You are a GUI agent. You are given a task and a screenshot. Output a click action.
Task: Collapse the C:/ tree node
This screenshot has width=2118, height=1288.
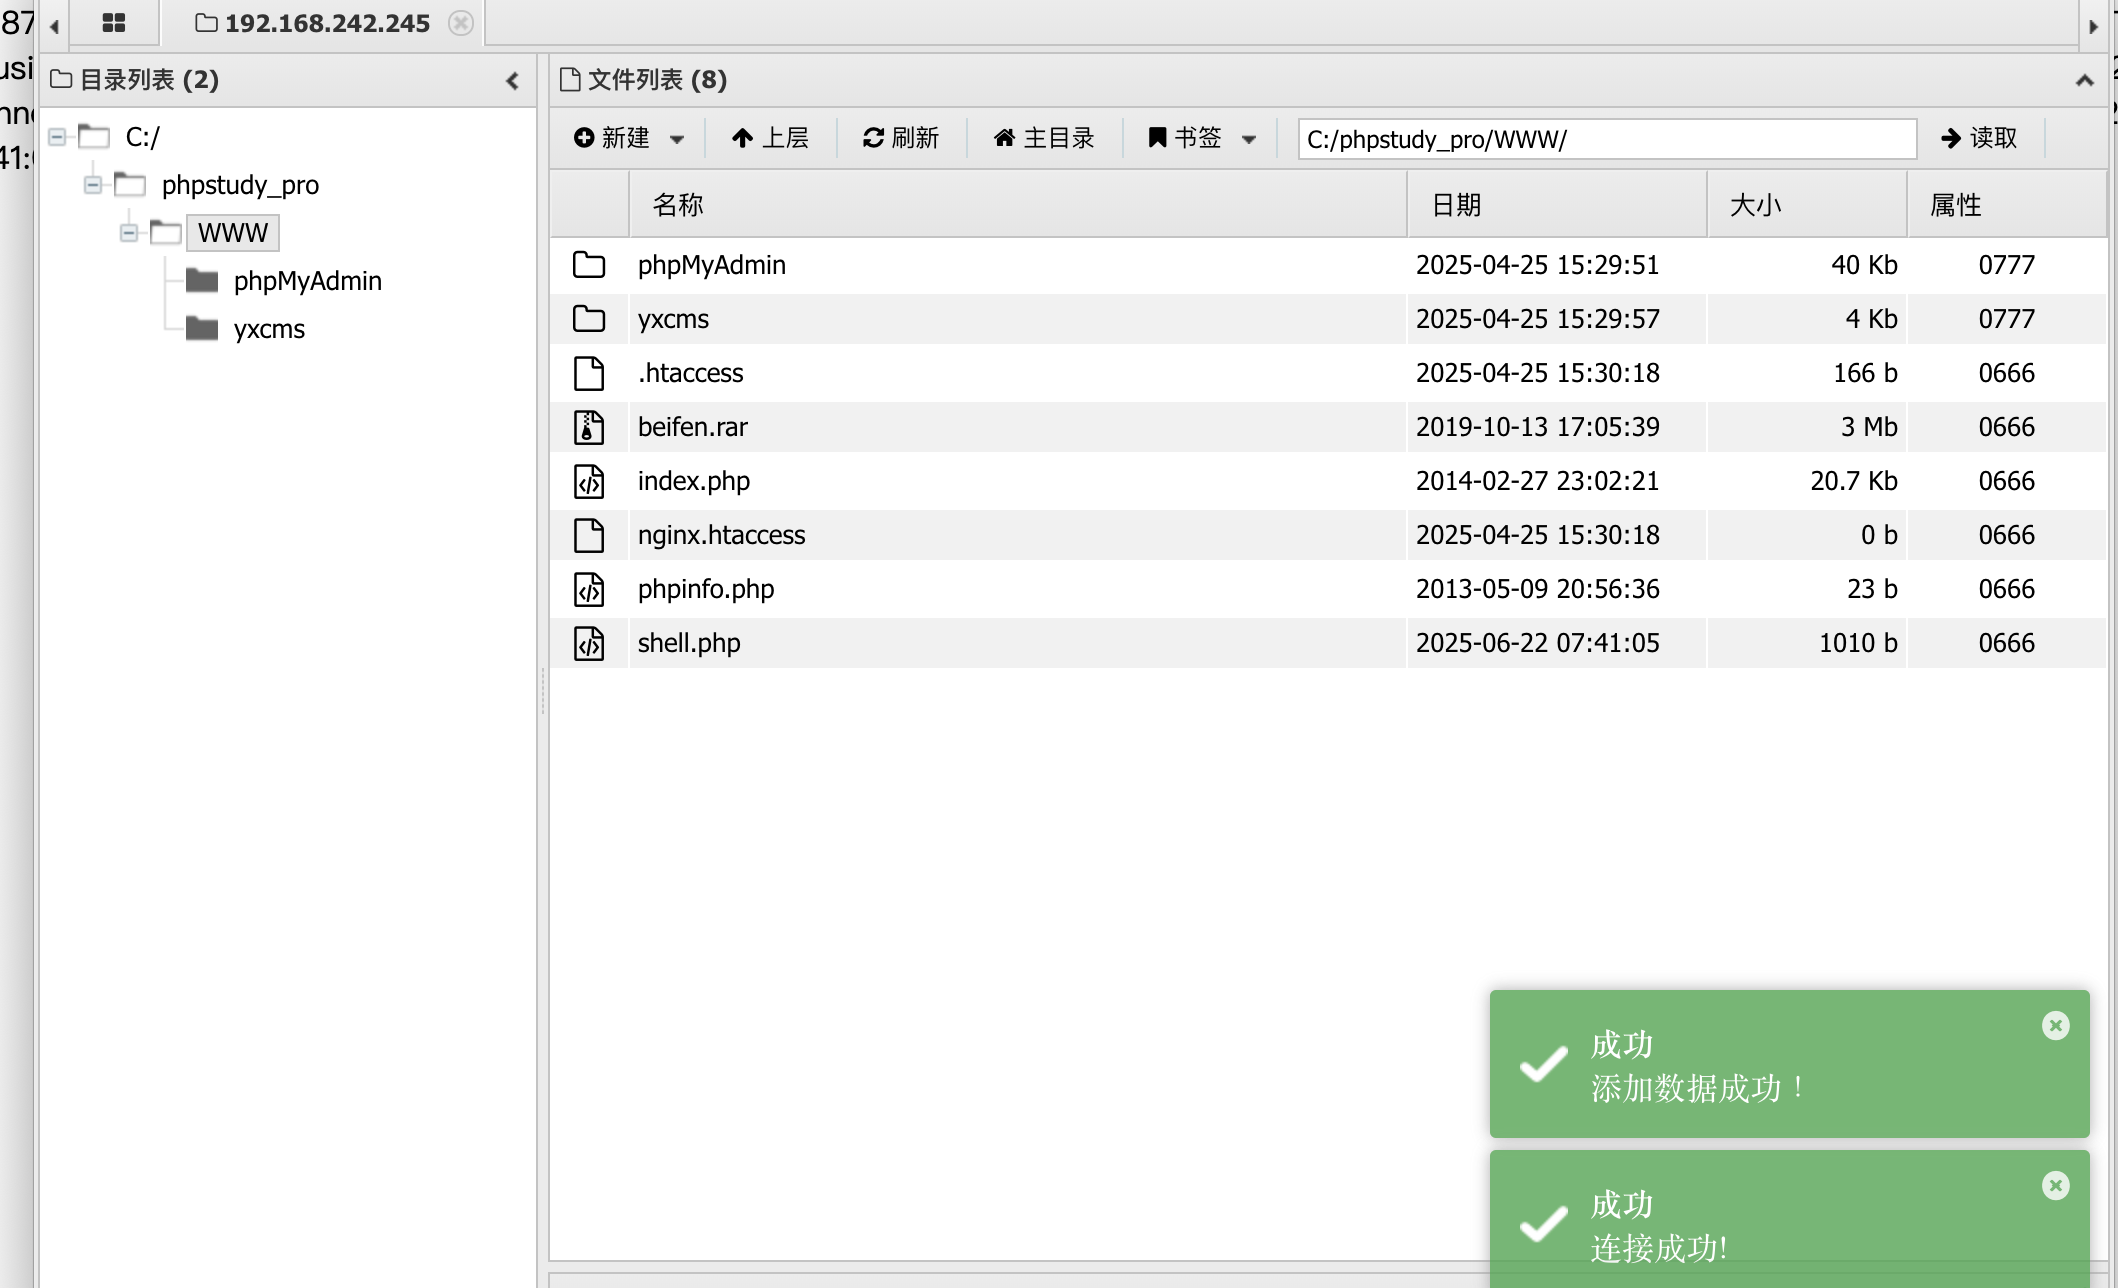click(x=58, y=137)
